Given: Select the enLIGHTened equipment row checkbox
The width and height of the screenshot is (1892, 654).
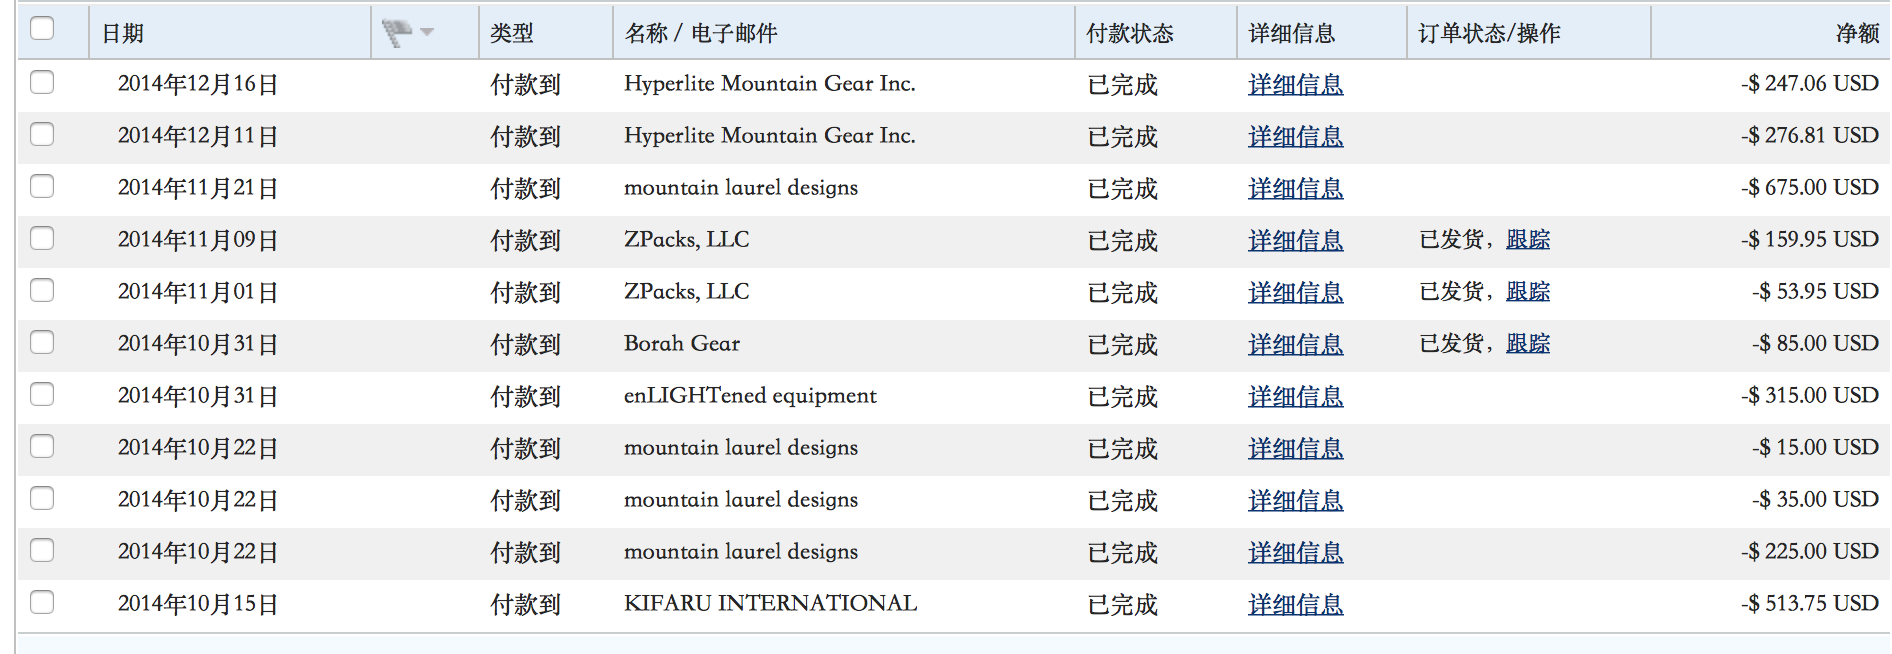Looking at the screenshot, I should click(x=42, y=394).
